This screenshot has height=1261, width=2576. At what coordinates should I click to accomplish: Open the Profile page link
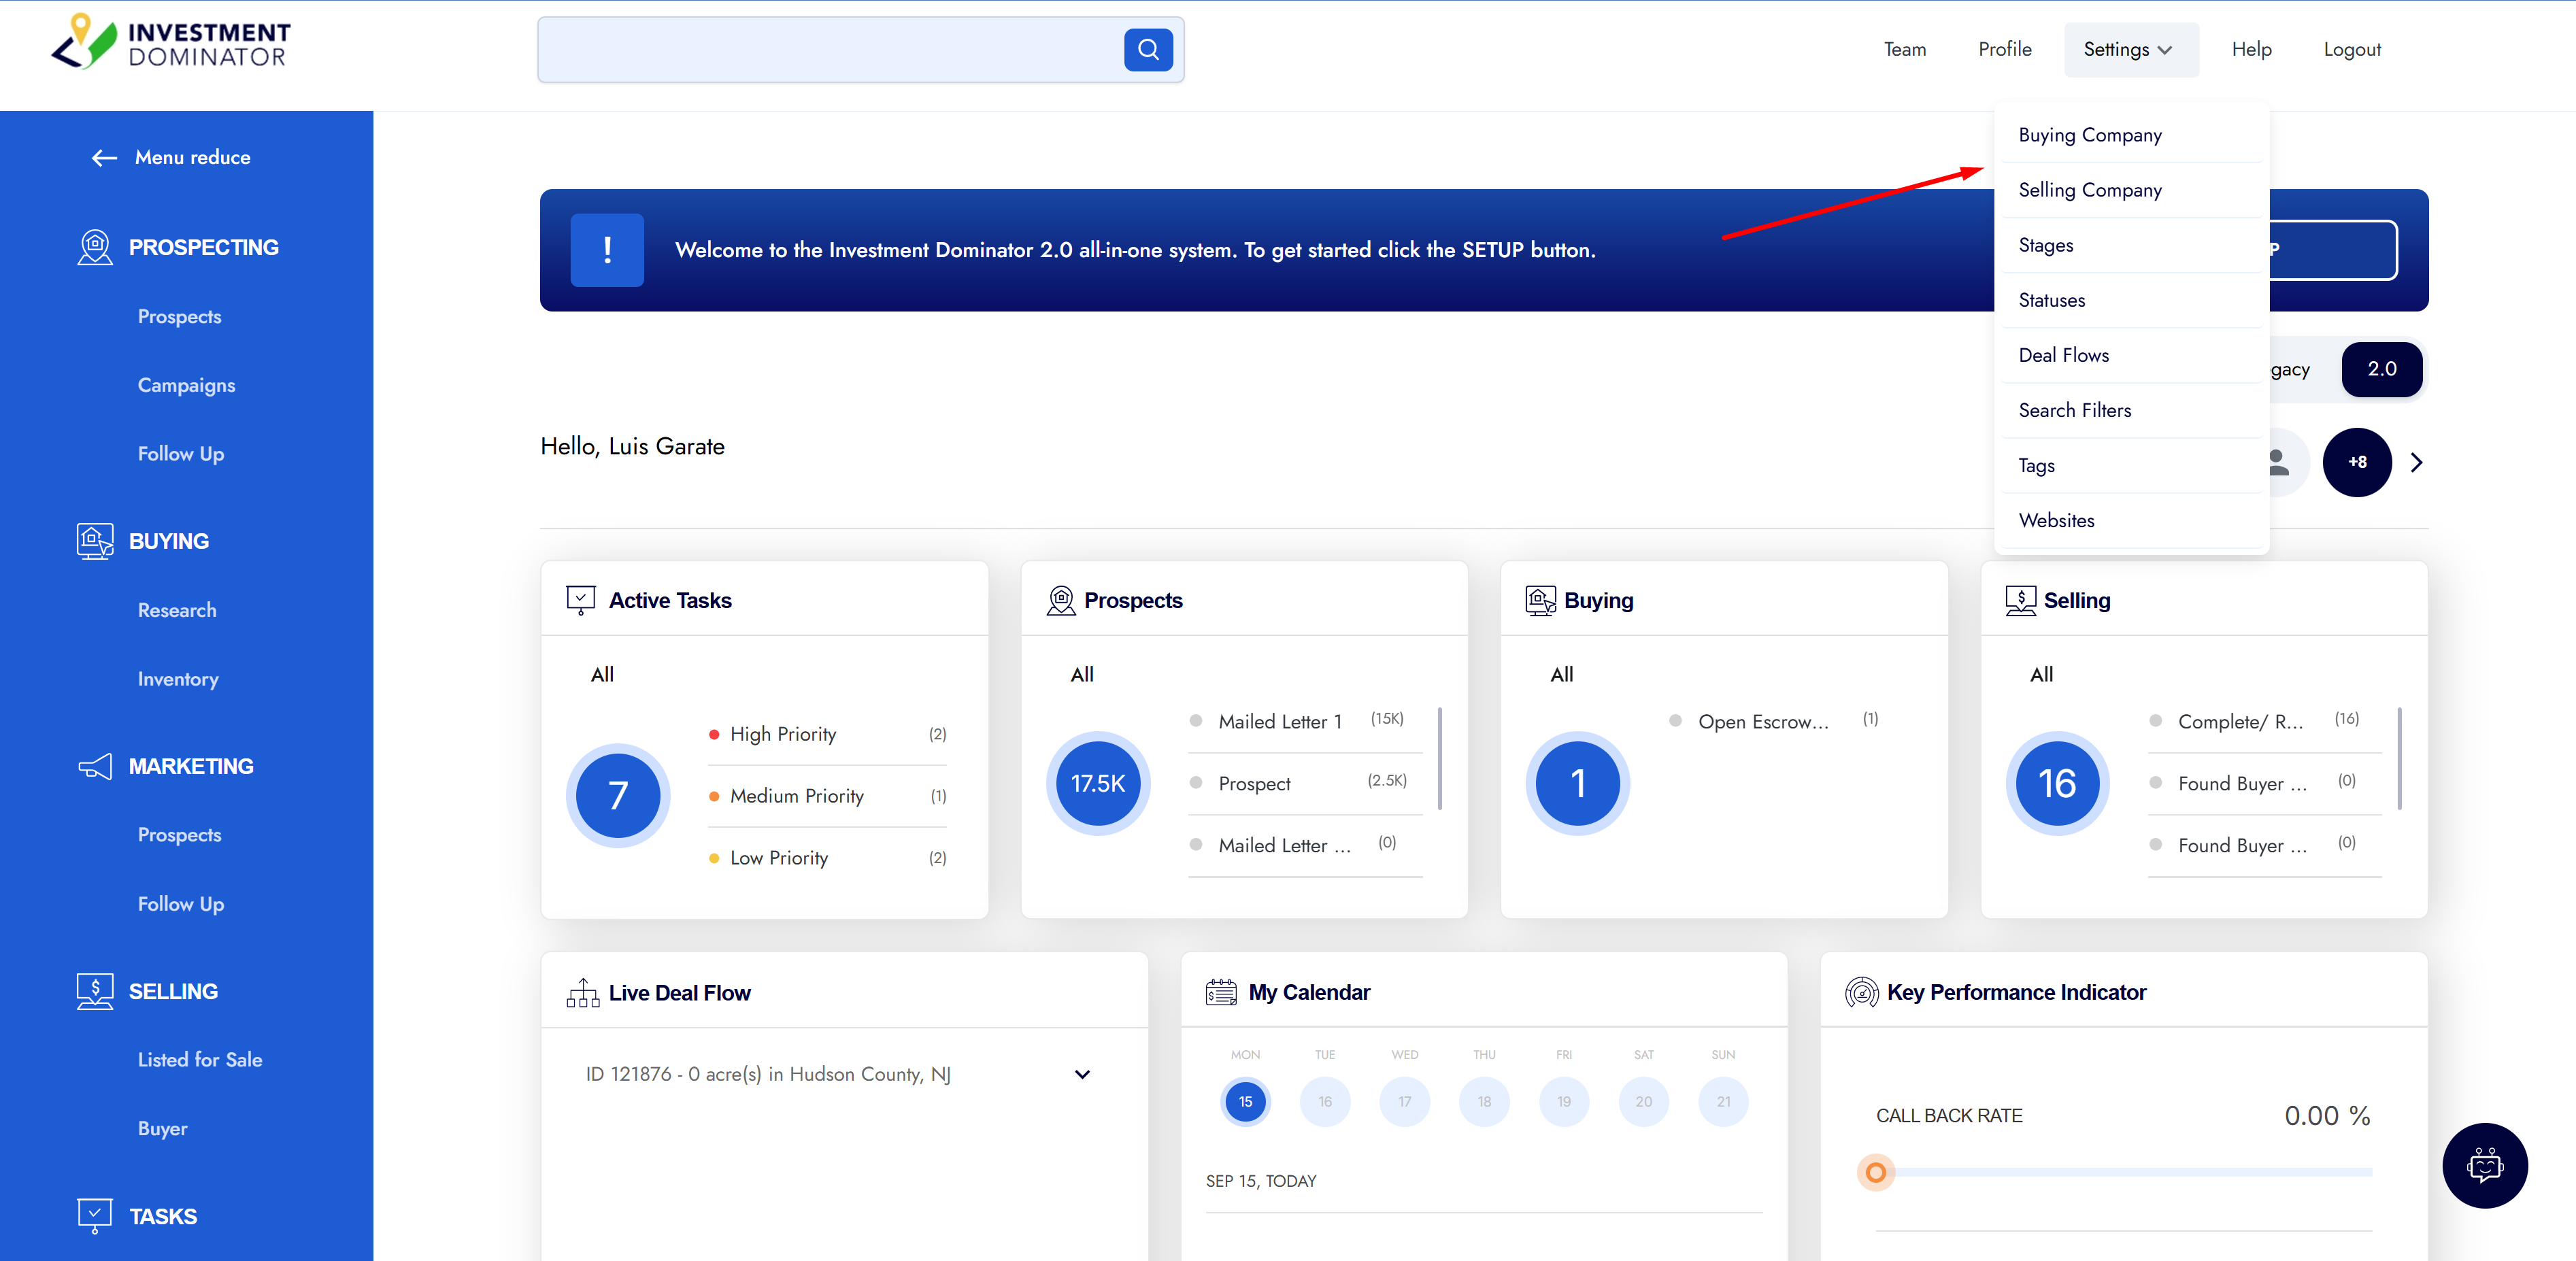coord(2004,49)
